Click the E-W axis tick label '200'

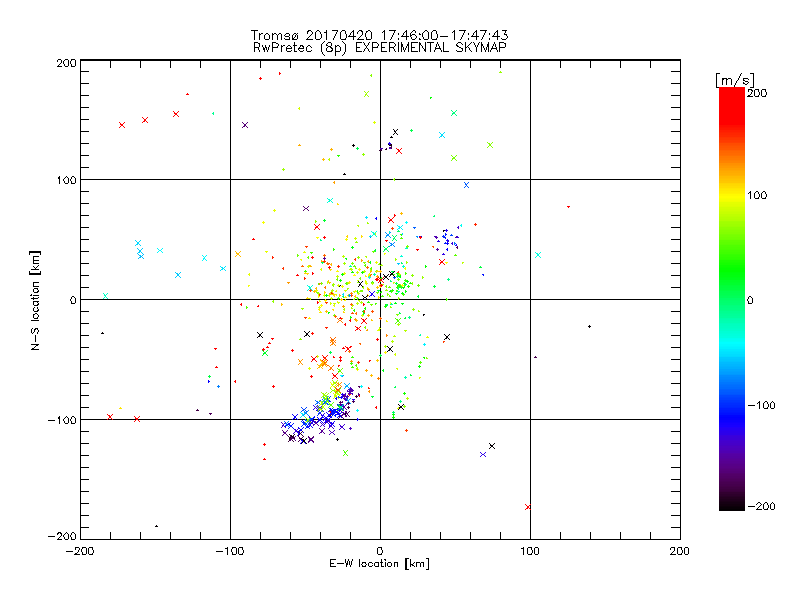(680, 551)
